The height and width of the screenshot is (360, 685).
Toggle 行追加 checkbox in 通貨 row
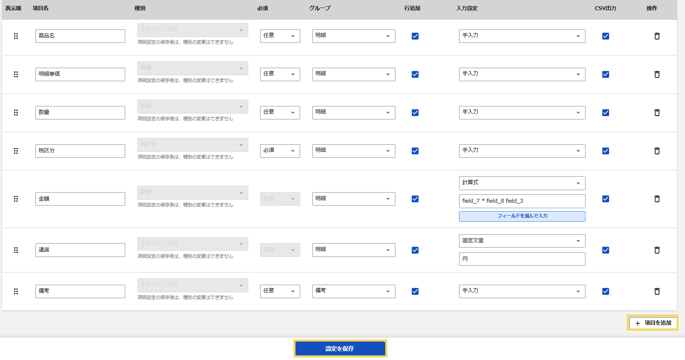415,250
